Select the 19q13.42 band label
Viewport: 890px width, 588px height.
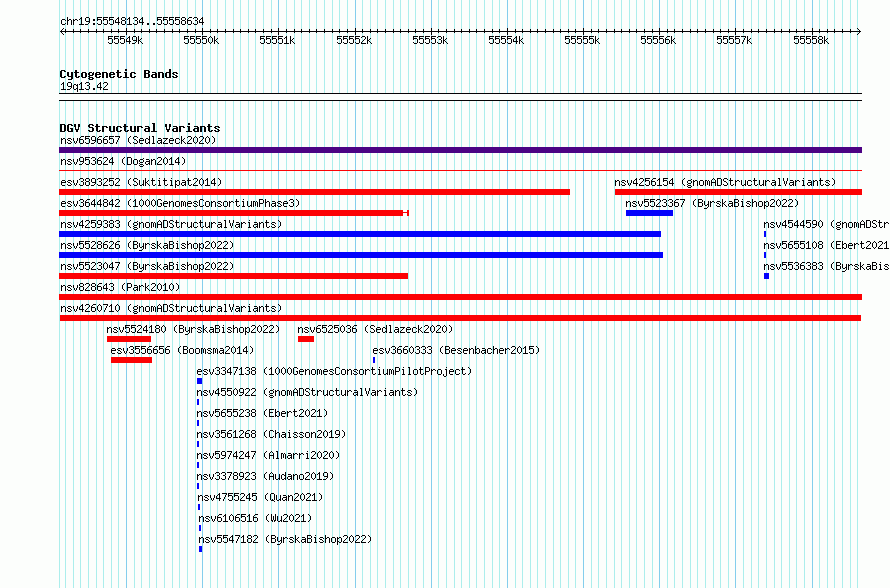point(84,86)
